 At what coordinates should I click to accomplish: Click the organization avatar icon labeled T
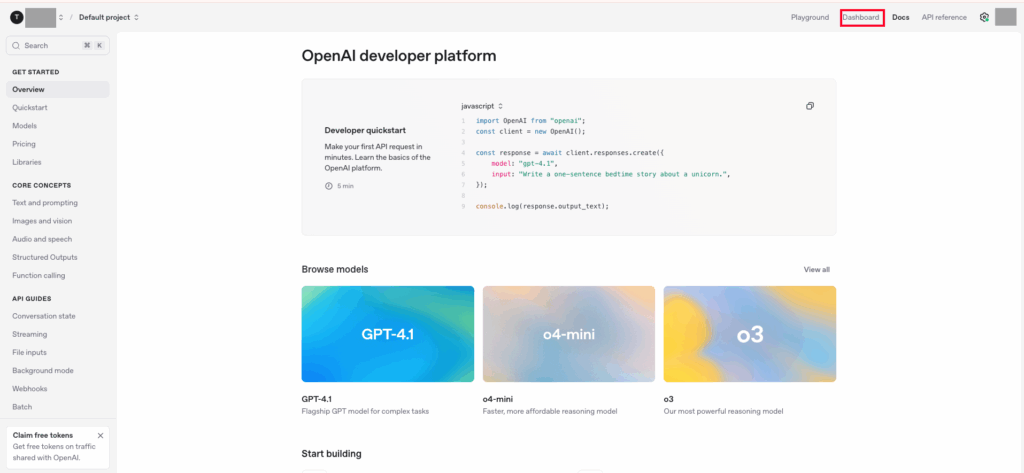coord(15,17)
